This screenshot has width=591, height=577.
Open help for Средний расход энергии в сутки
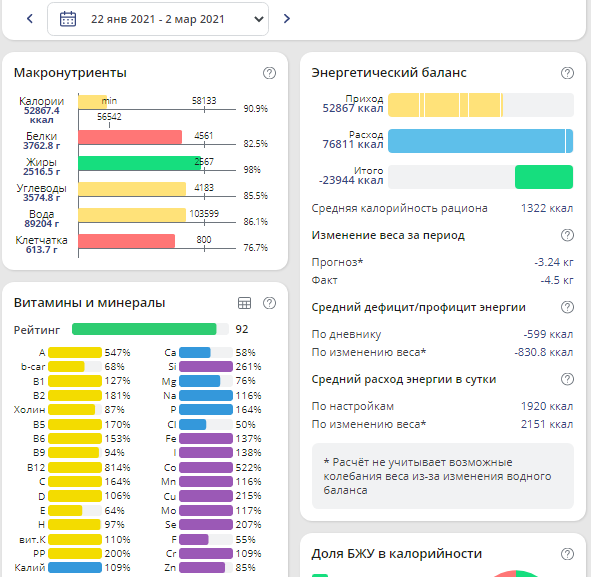(x=567, y=379)
